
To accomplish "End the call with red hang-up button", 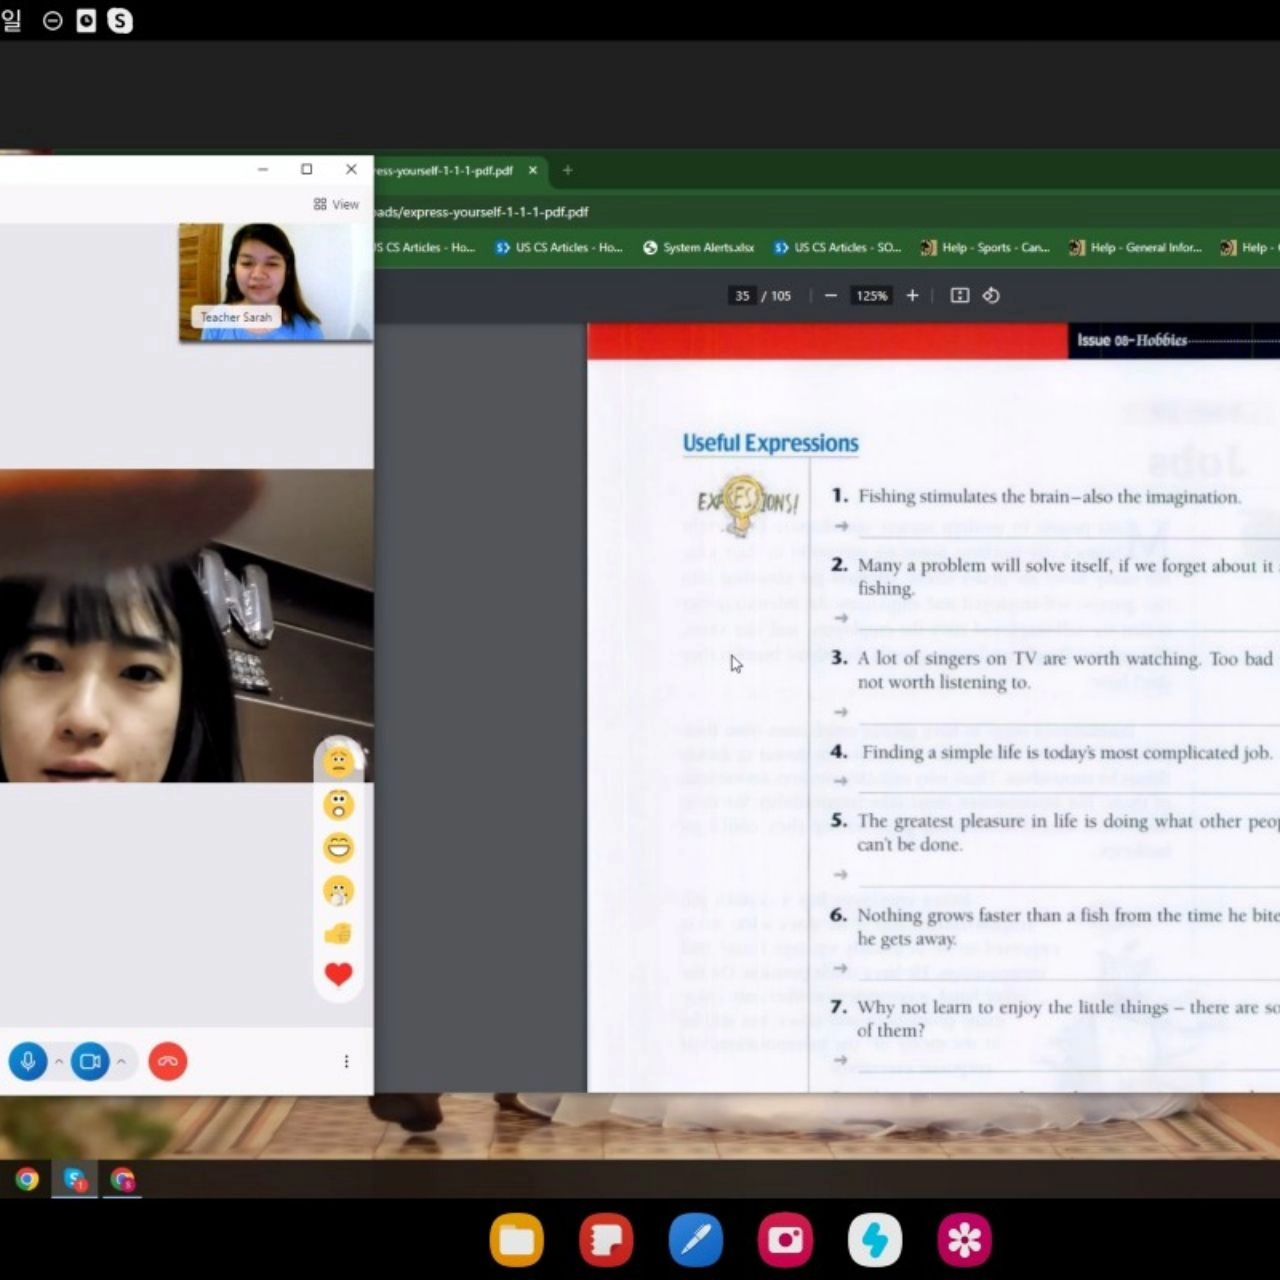I will click(168, 1061).
